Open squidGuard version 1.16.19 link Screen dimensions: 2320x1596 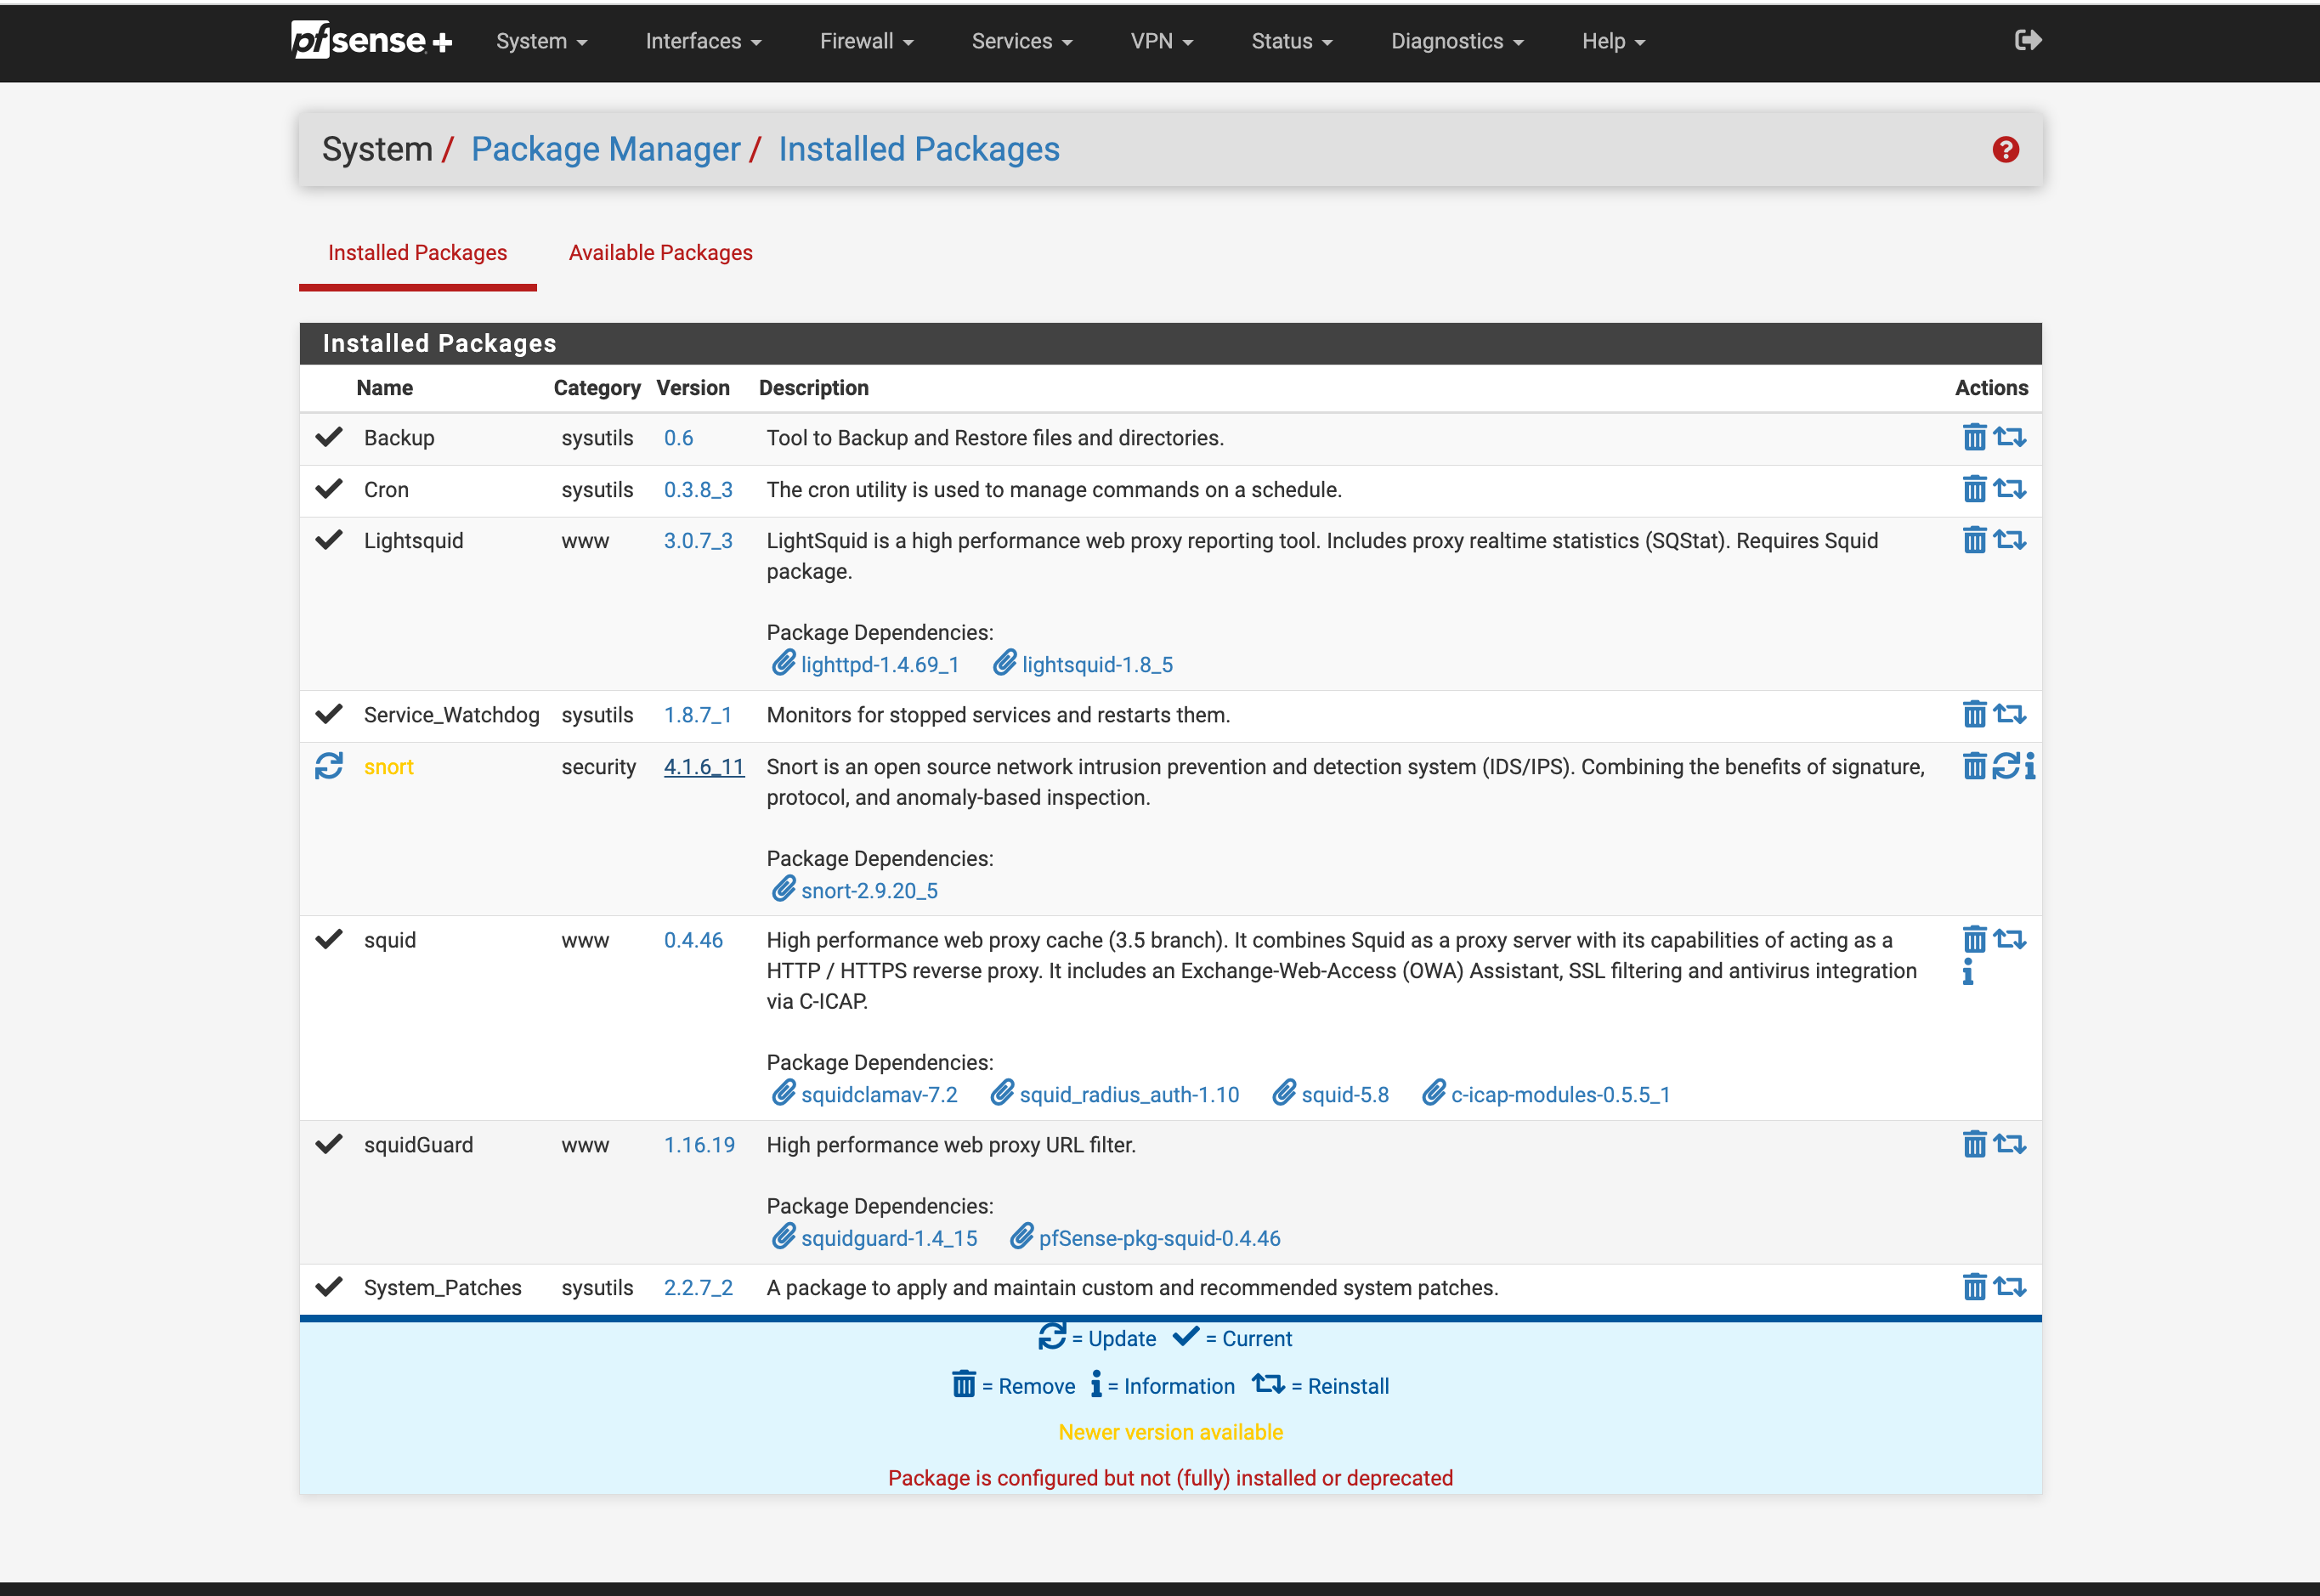[699, 1145]
